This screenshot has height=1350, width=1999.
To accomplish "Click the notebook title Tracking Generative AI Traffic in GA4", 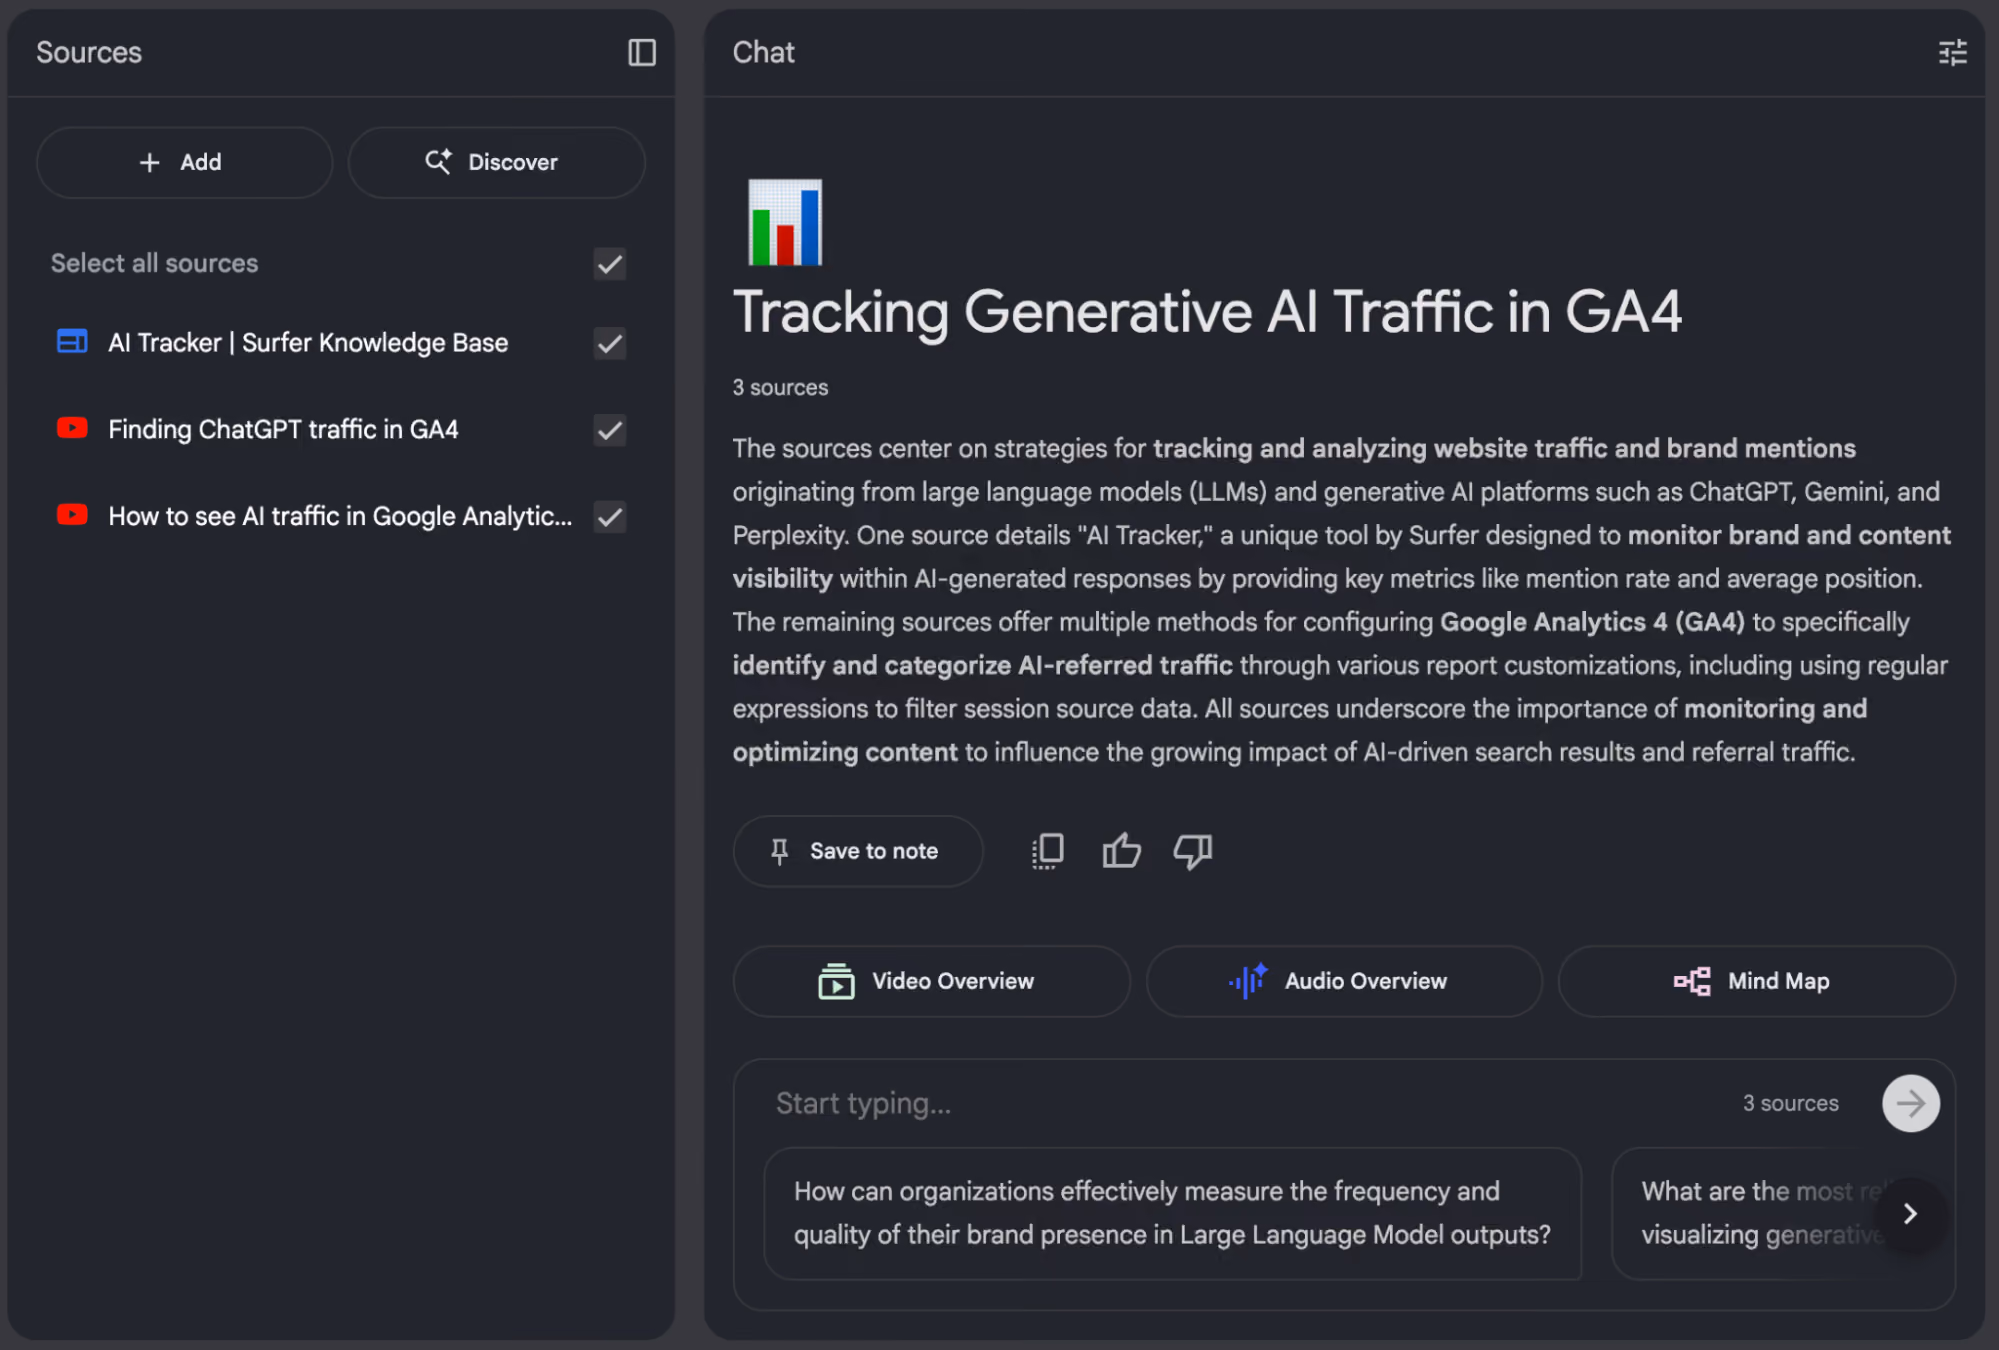I will coord(1207,311).
